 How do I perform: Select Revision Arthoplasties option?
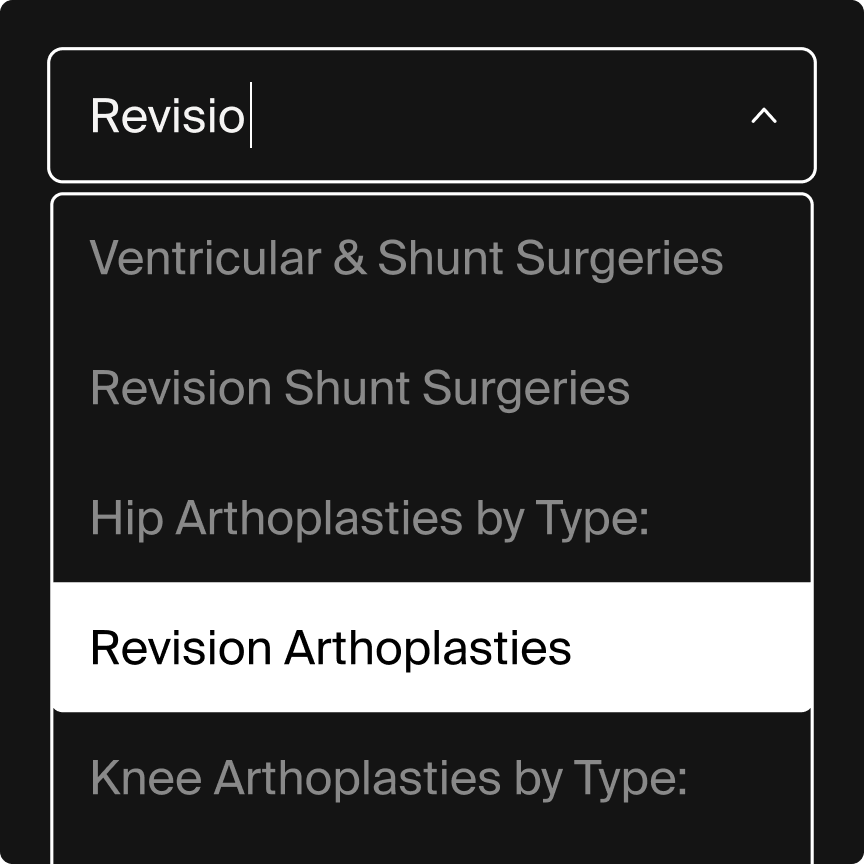pyautogui.click(x=330, y=648)
